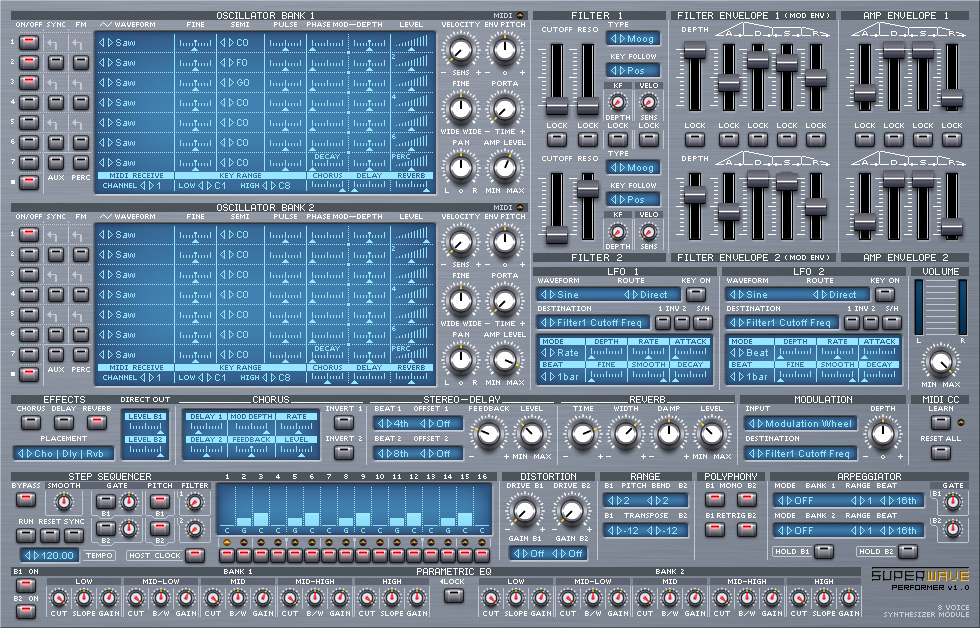Toggle the EQ B1 On button

pos(25,586)
